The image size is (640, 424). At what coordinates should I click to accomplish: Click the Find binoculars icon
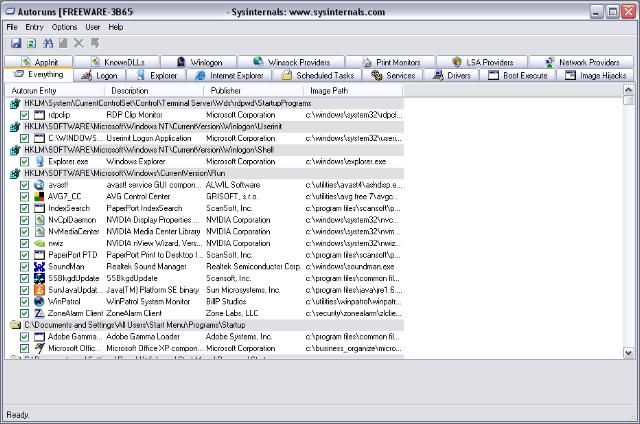(48, 44)
